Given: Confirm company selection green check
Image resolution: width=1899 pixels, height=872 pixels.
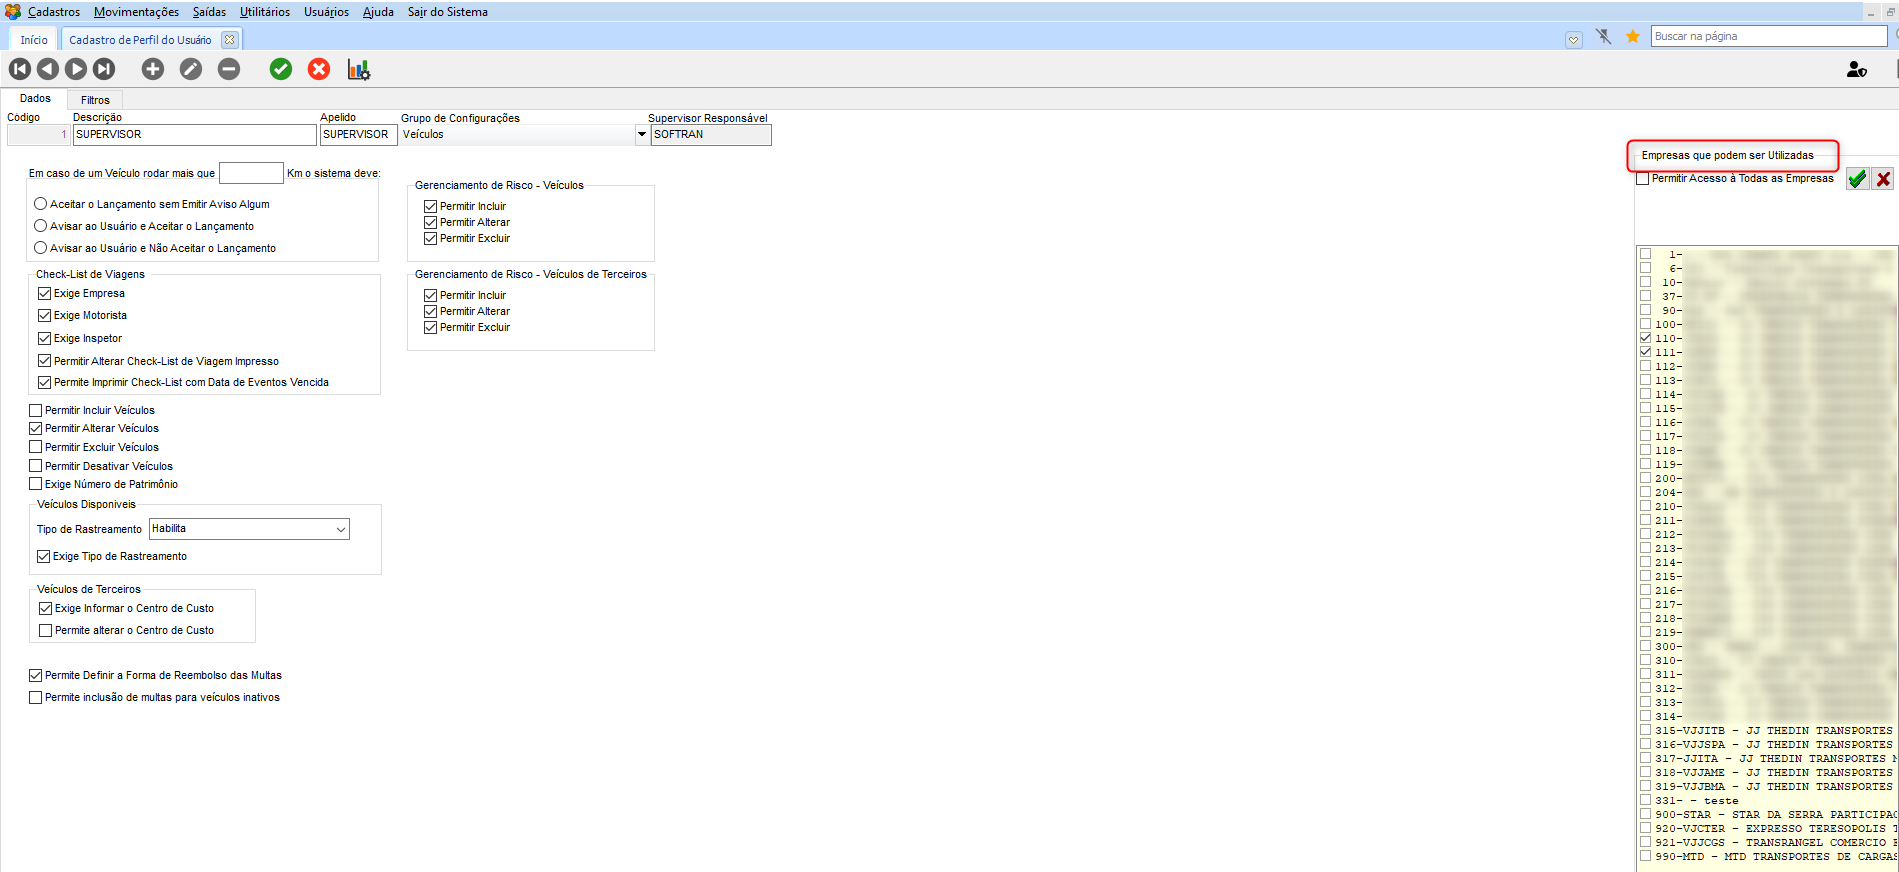Looking at the screenshot, I should [x=1857, y=179].
